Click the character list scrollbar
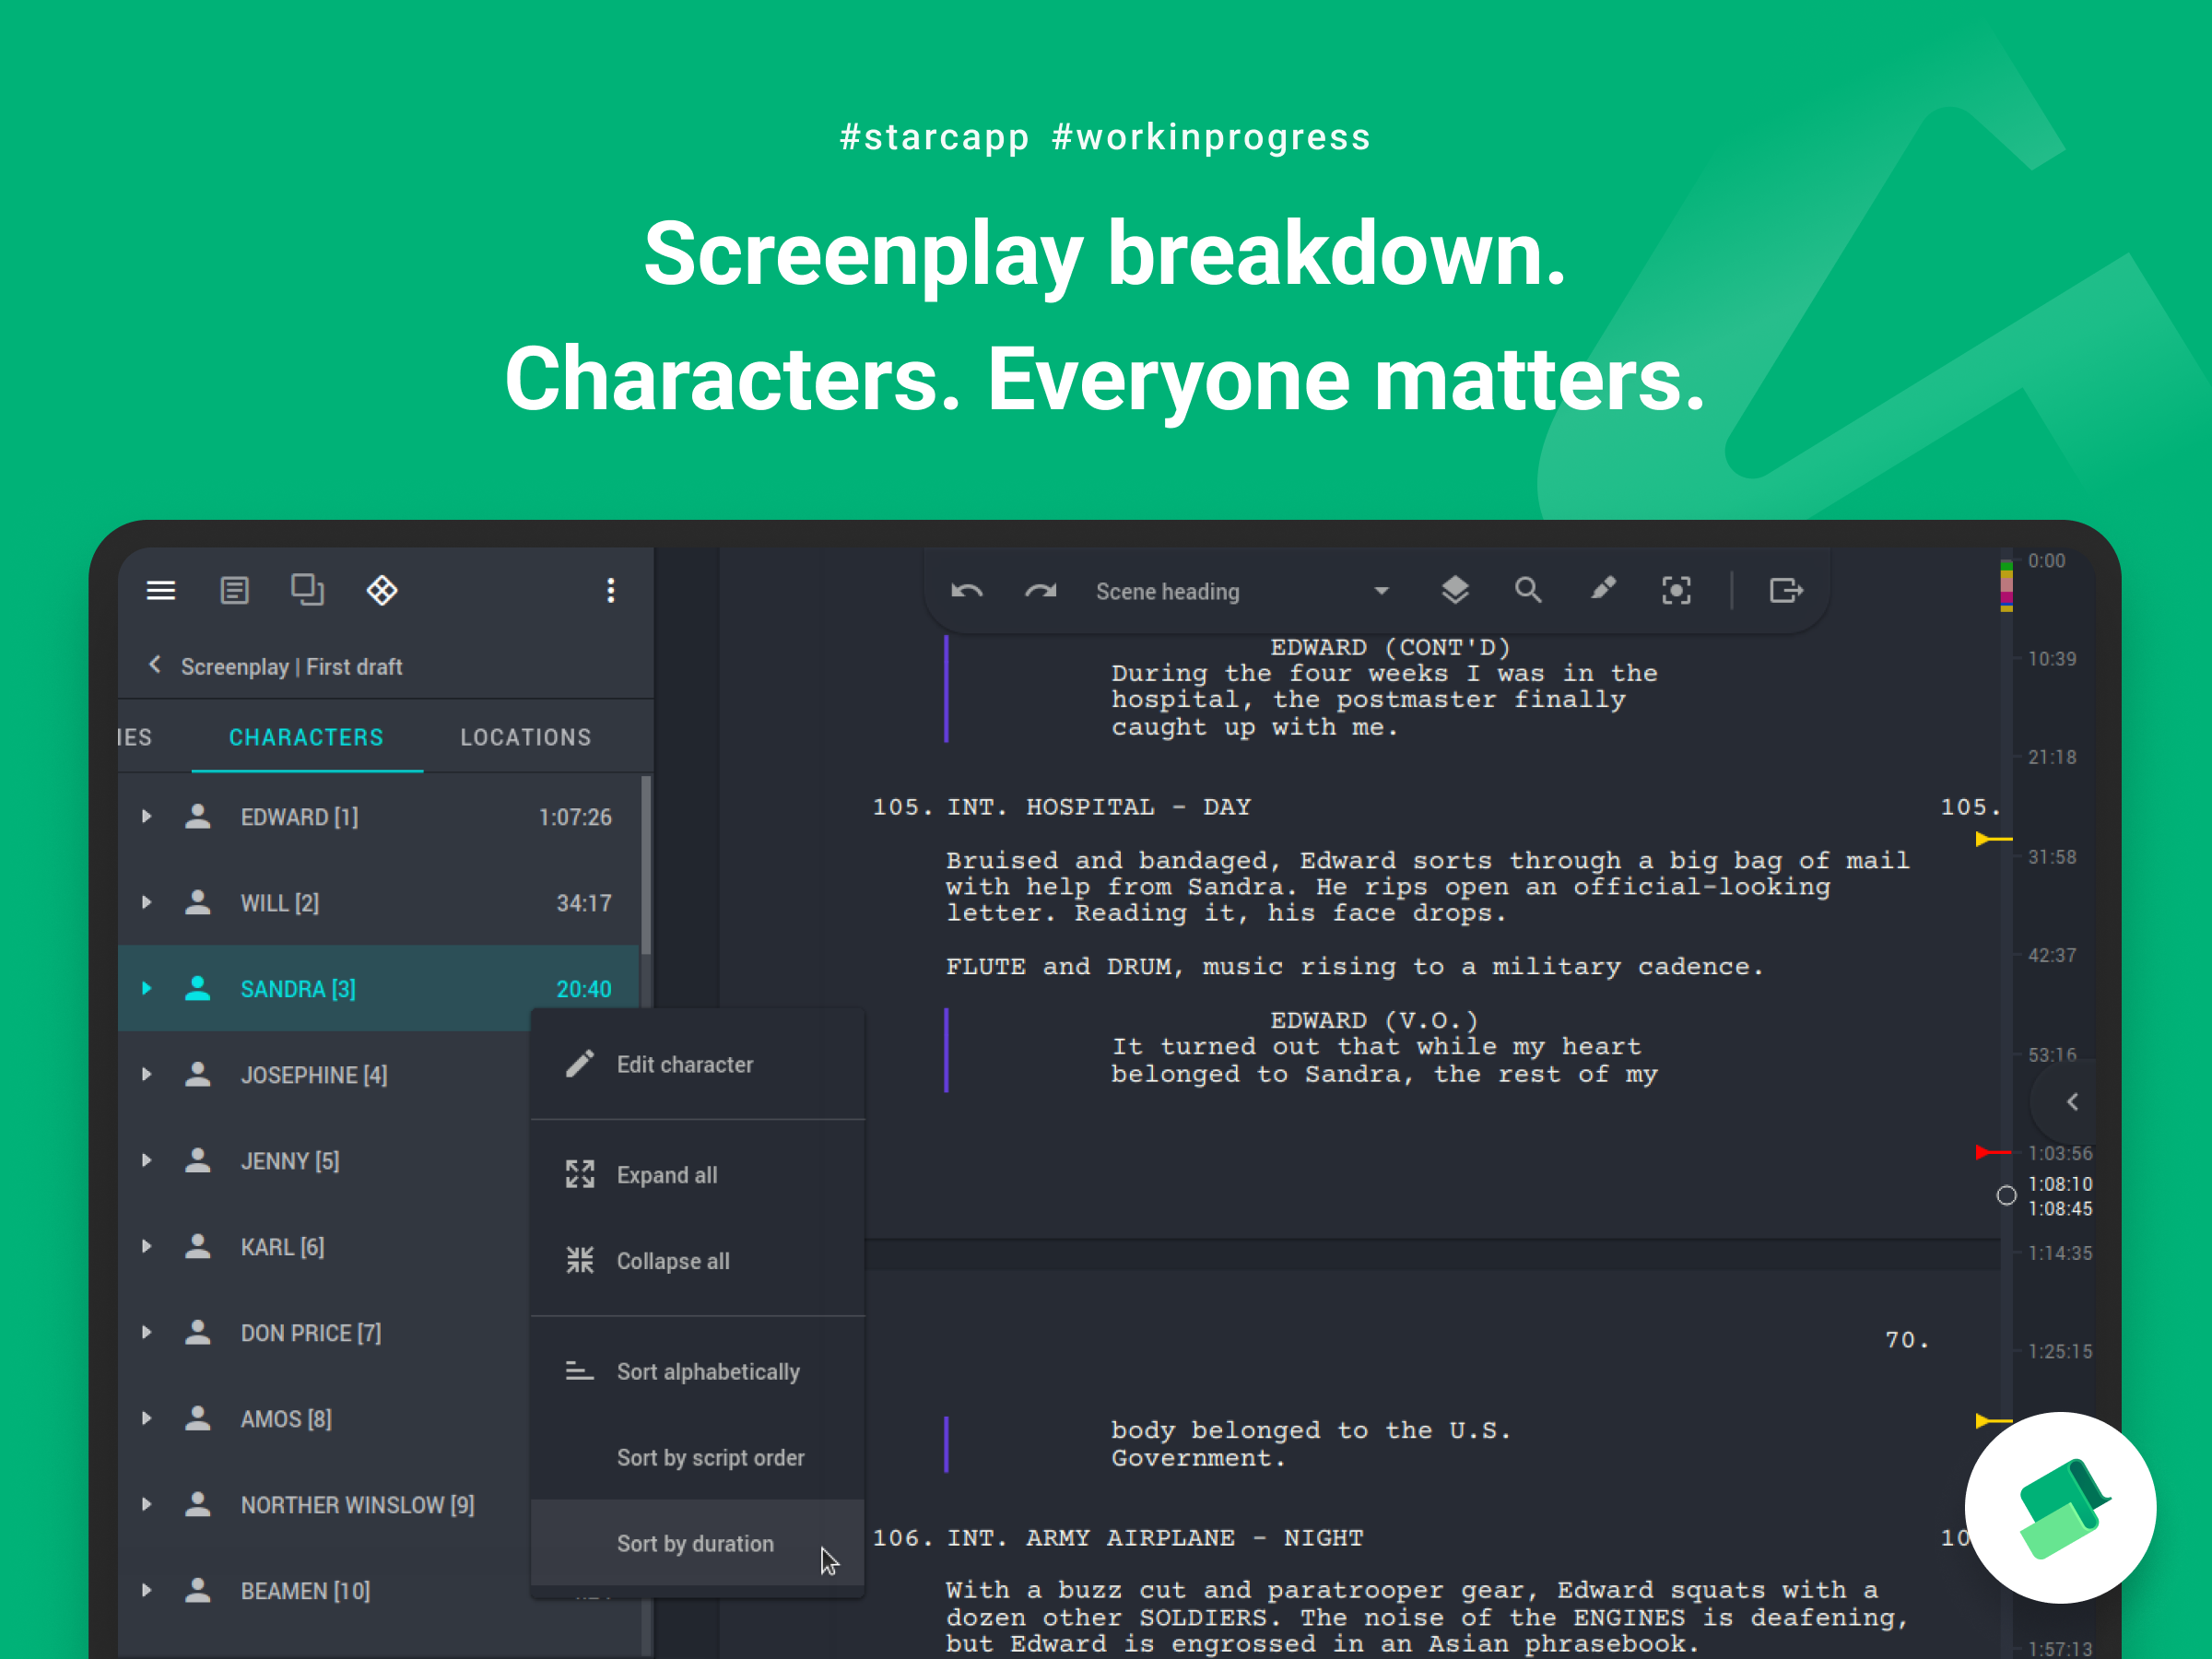The image size is (2212, 1659). click(x=646, y=866)
